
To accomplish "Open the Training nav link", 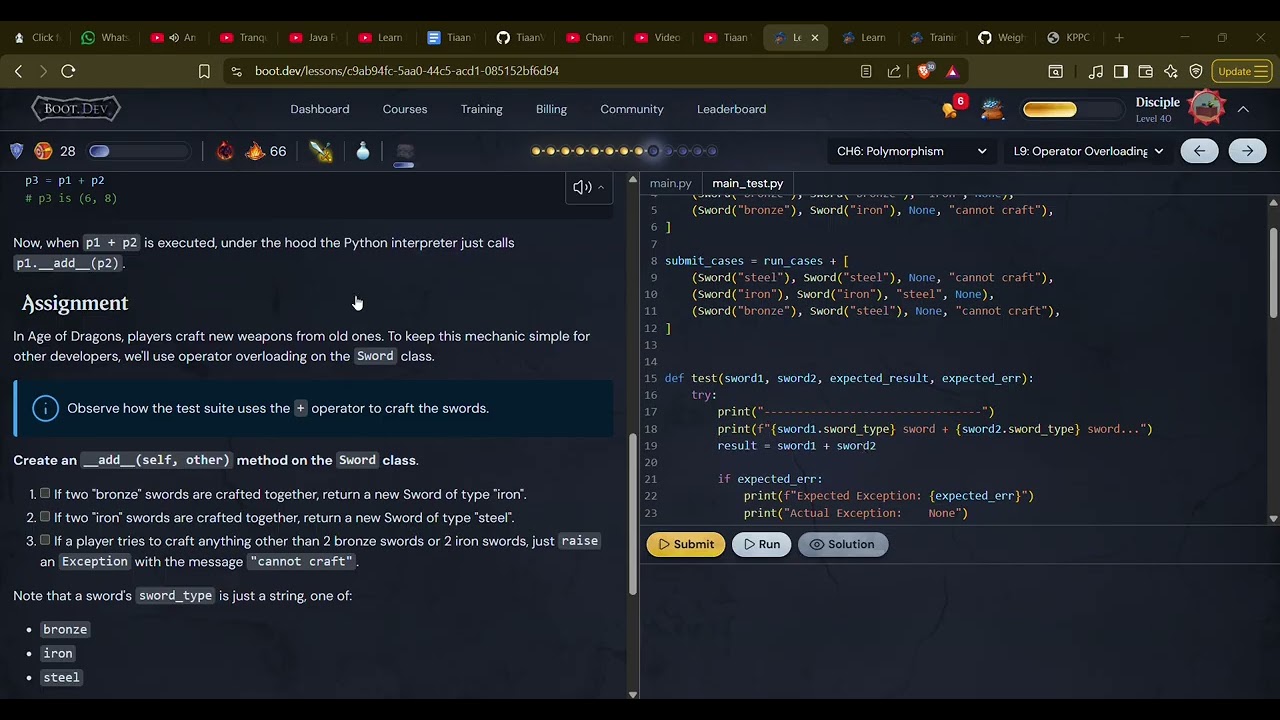I will click(482, 109).
